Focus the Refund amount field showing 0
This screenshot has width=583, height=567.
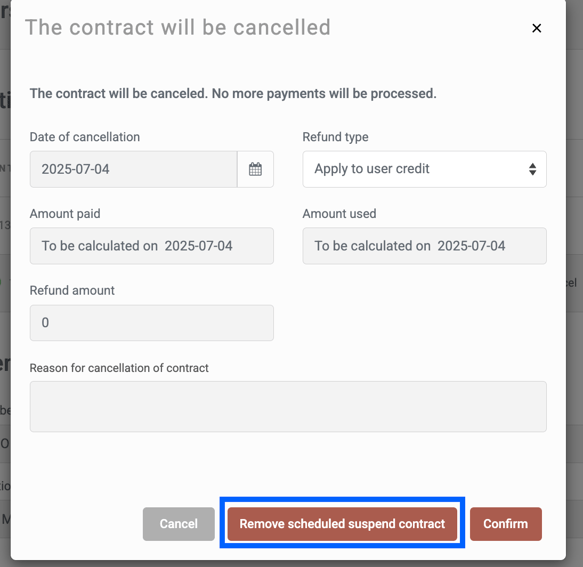point(152,323)
